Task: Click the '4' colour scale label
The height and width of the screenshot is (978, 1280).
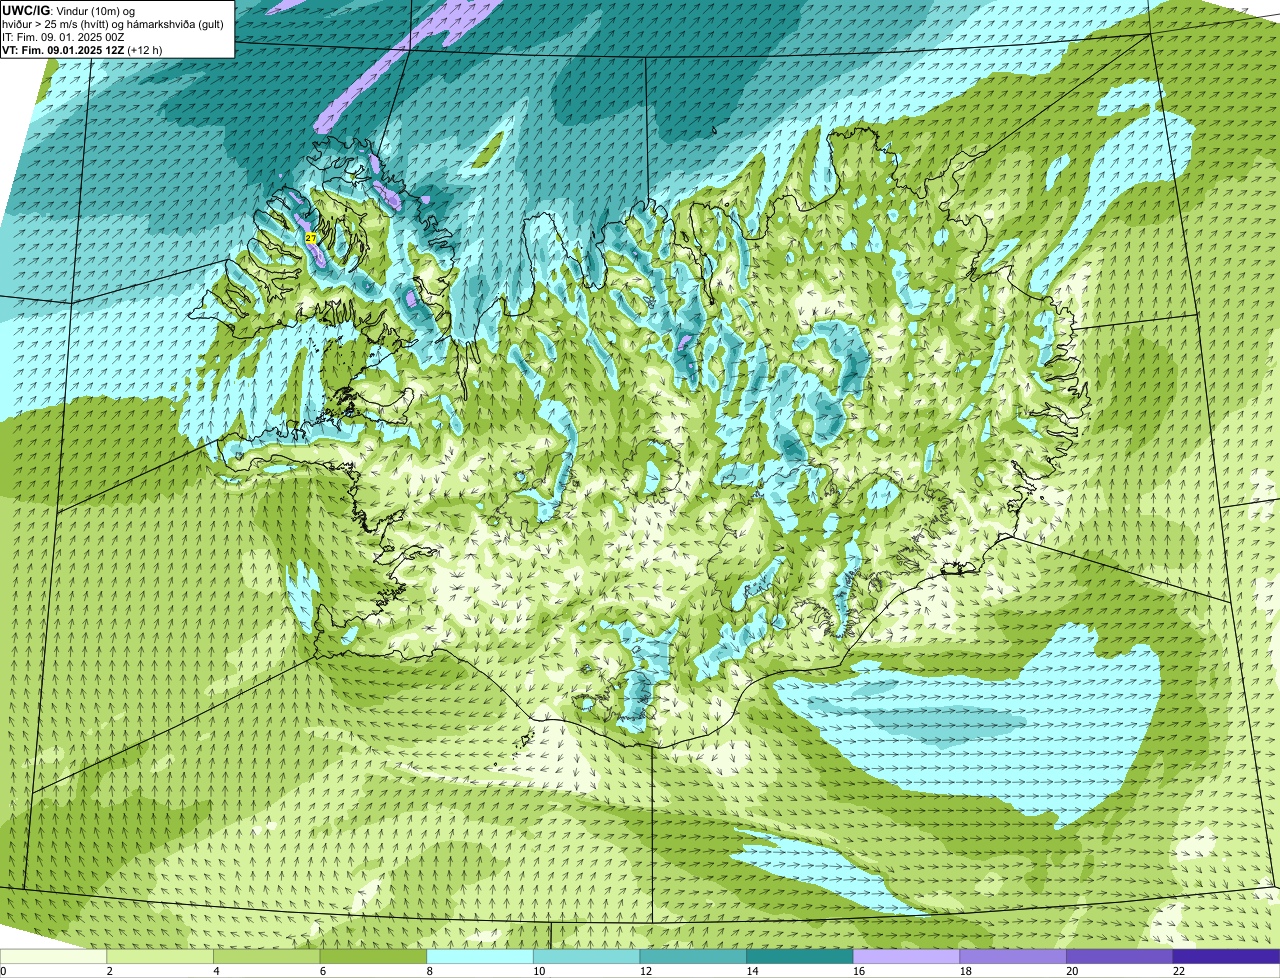Action: pos(216,971)
